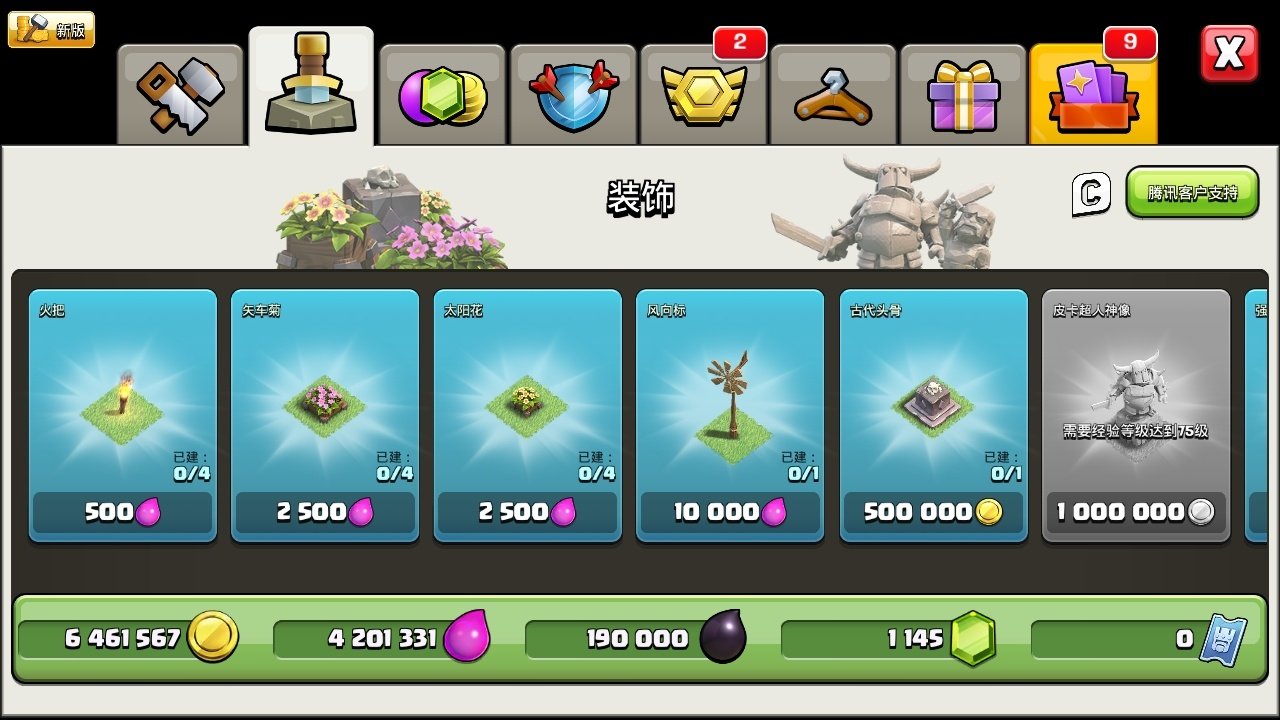Select the 矢车菊 flower decoration card
1280x720 pixels.
325,416
